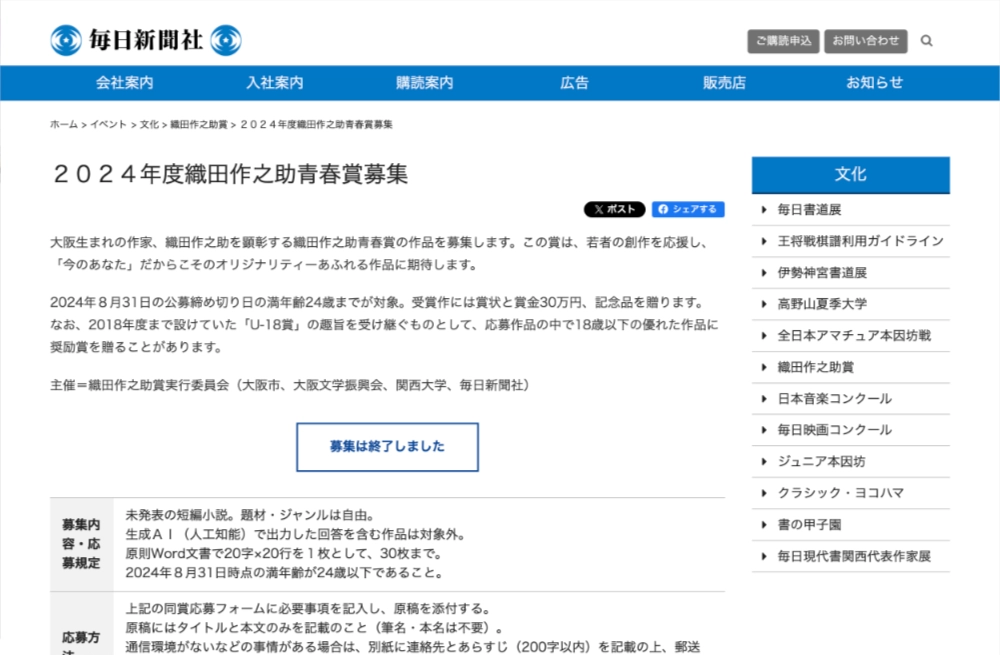Click the right Mainichi globe logo icon

click(x=226, y=40)
